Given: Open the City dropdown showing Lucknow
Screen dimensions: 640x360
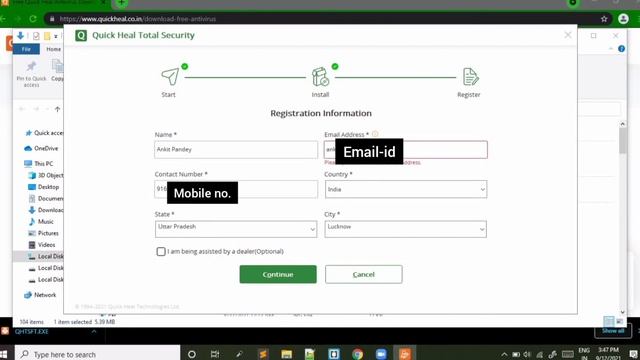Looking at the screenshot, I should click(406, 229).
